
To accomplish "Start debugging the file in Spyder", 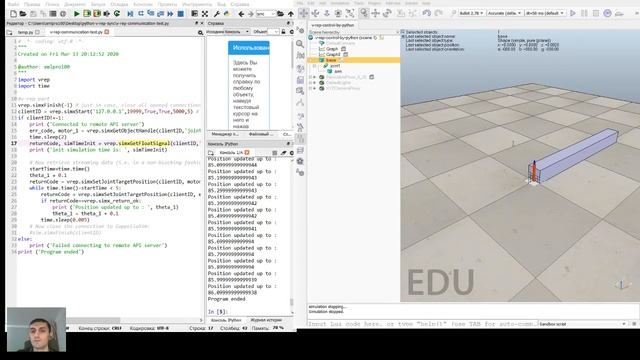I will [130, 14].
